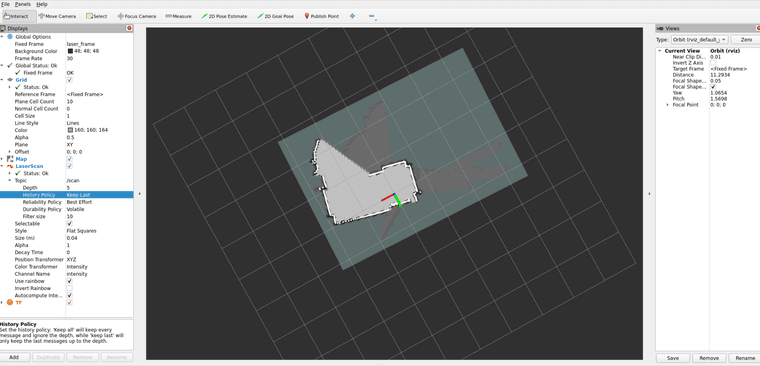The image size is (760, 366).
Task: Click the Remove button in Views panel
Action: point(709,358)
